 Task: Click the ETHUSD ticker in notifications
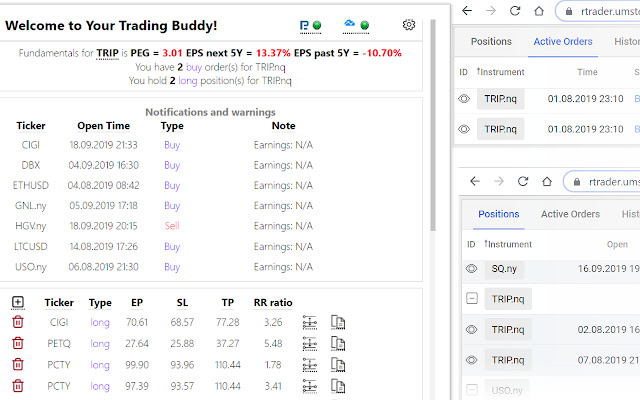[31, 186]
